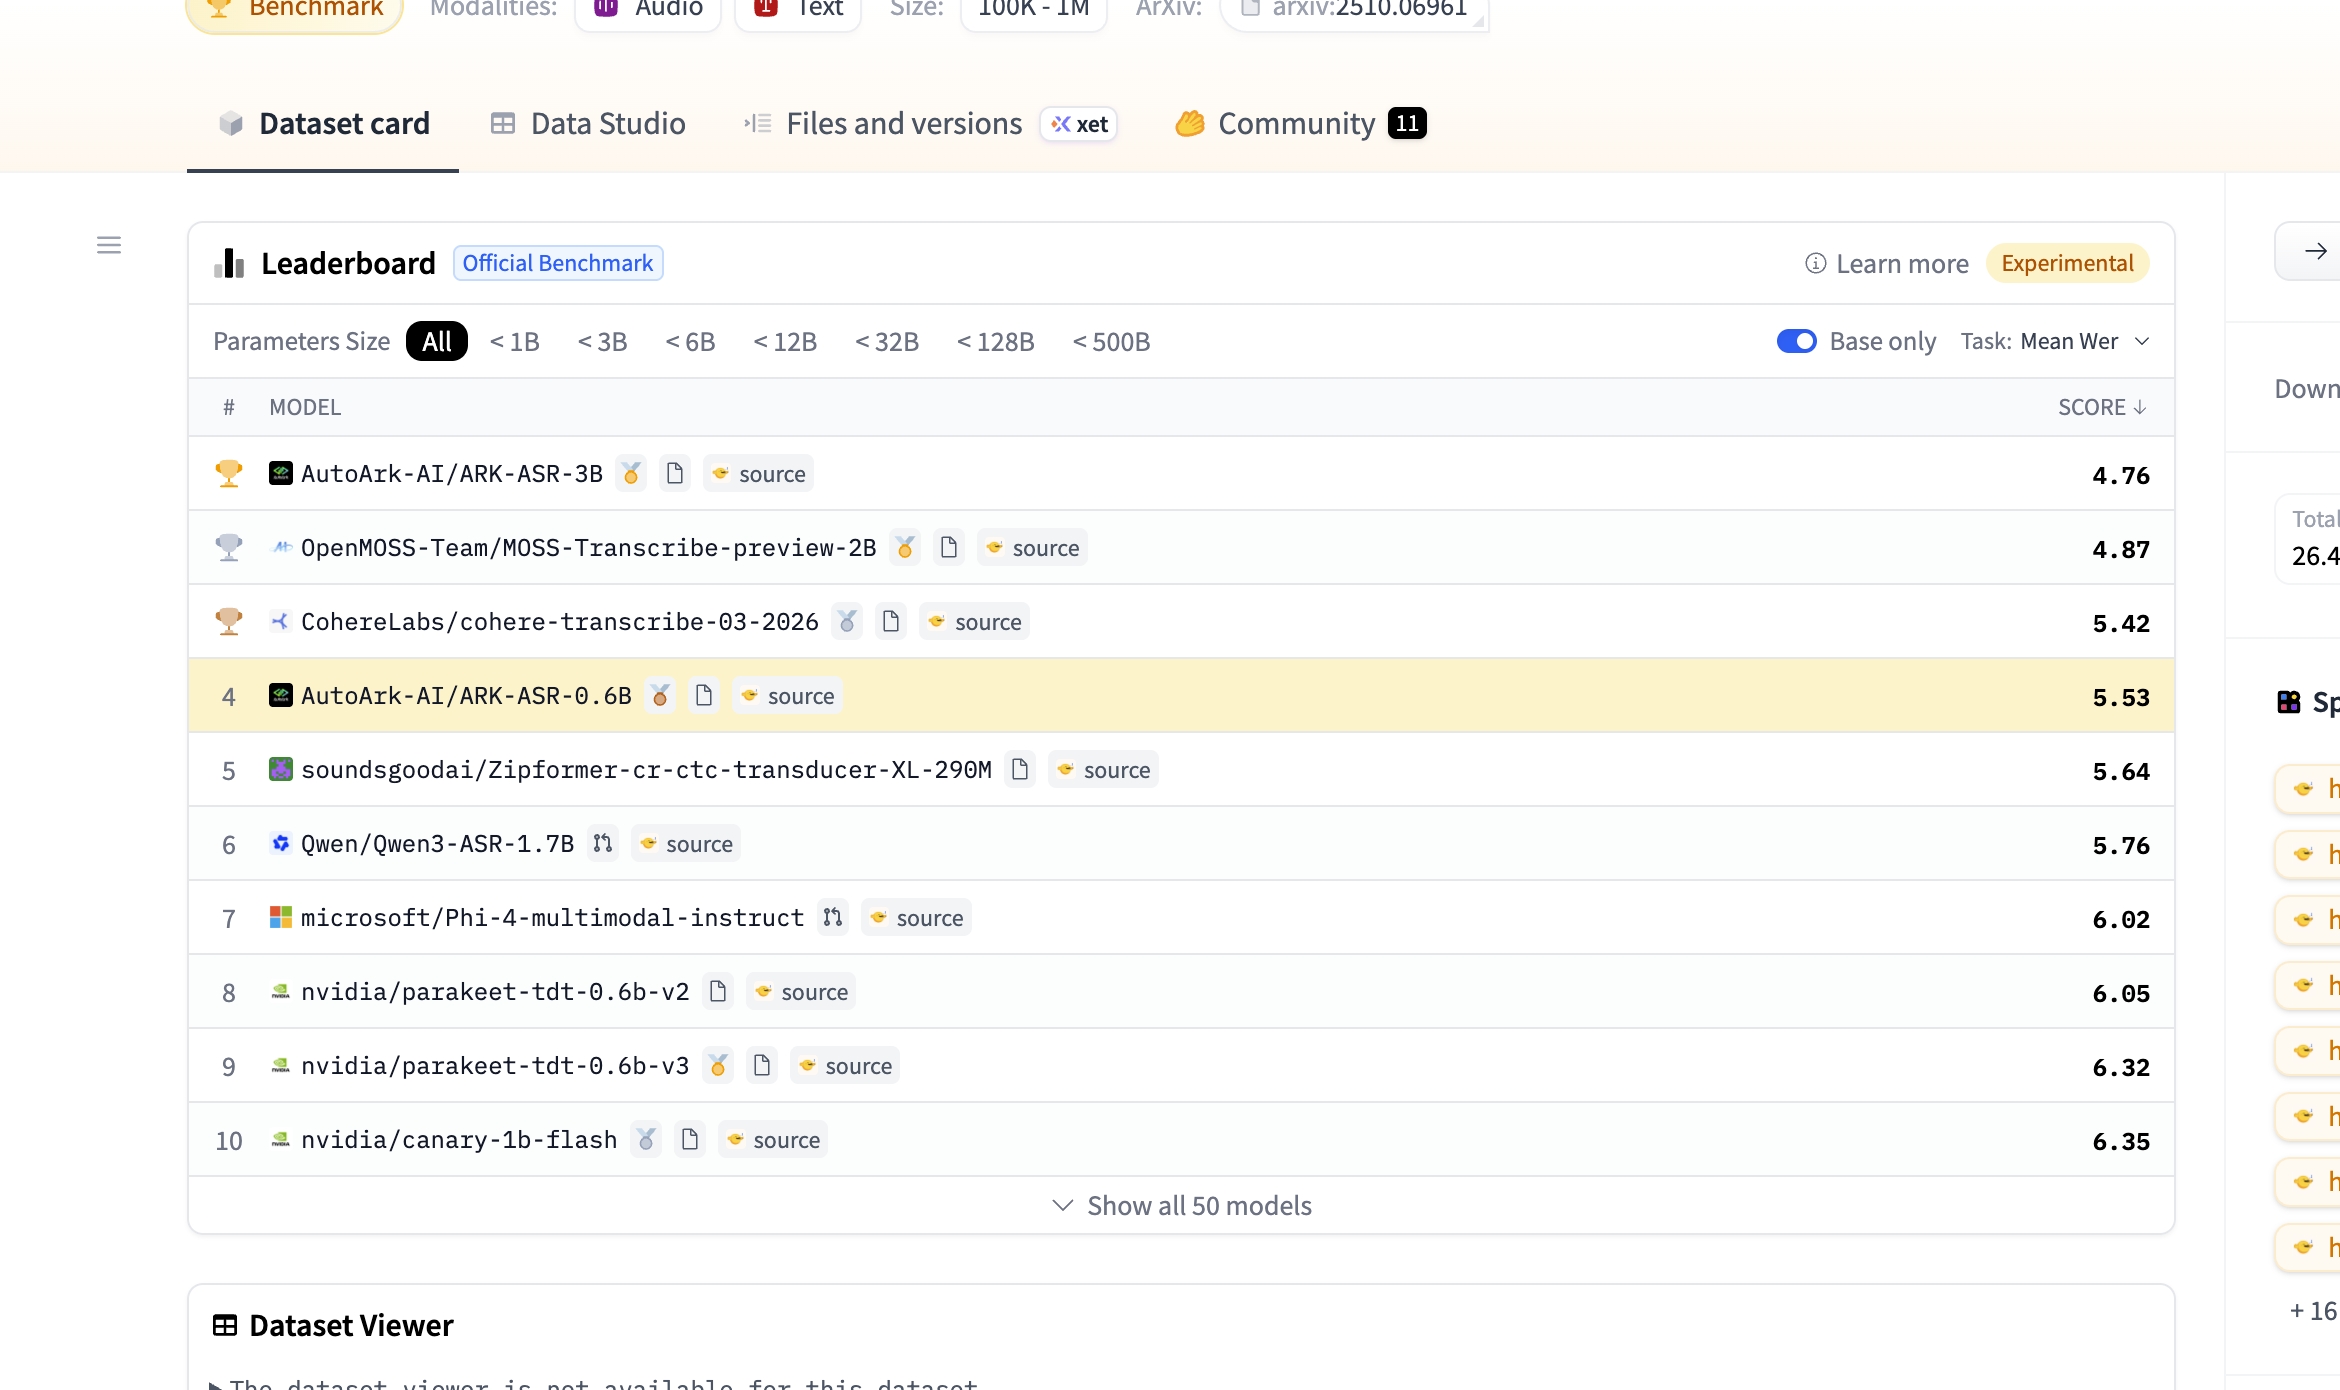This screenshot has width=2340, height=1390.
Task: Filter models by < 12B parameters
Action: pyautogui.click(x=785, y=341)
